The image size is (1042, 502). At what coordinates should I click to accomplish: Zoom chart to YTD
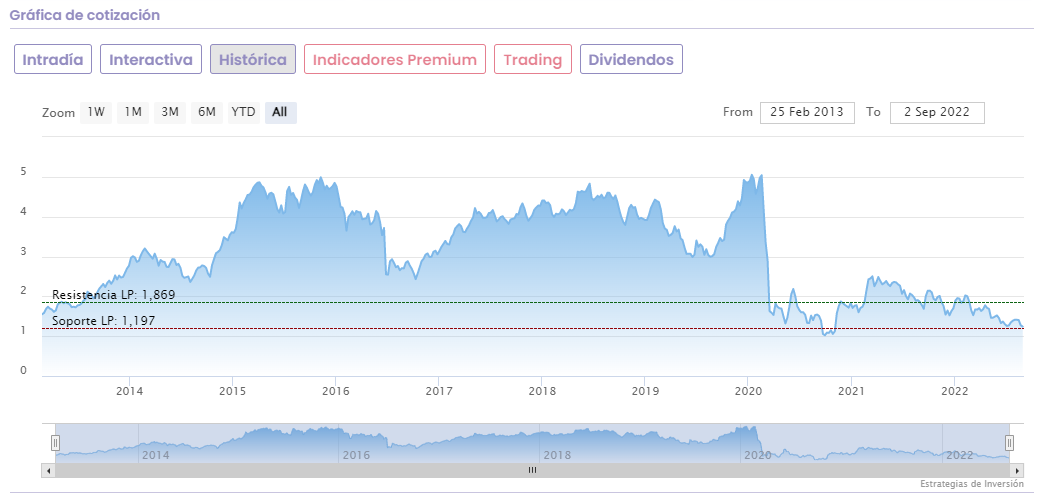(x=243, y=112)
